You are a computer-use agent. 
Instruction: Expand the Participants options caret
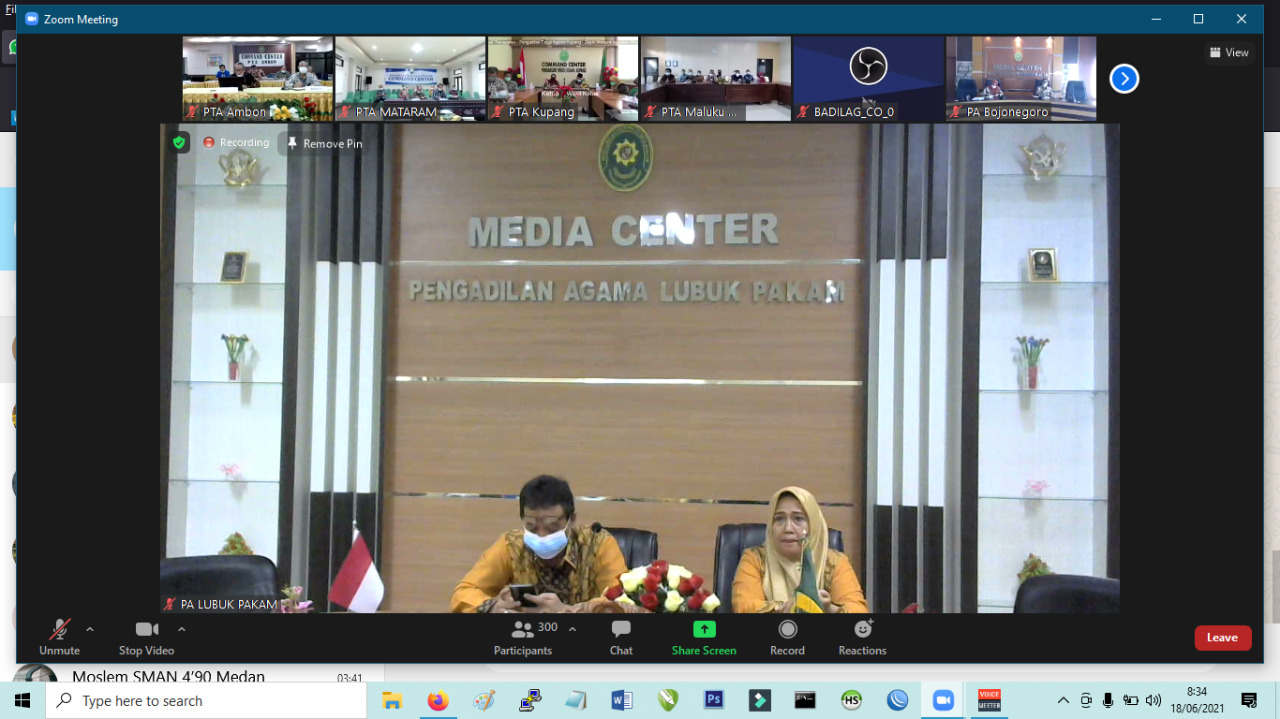(572, 629)
